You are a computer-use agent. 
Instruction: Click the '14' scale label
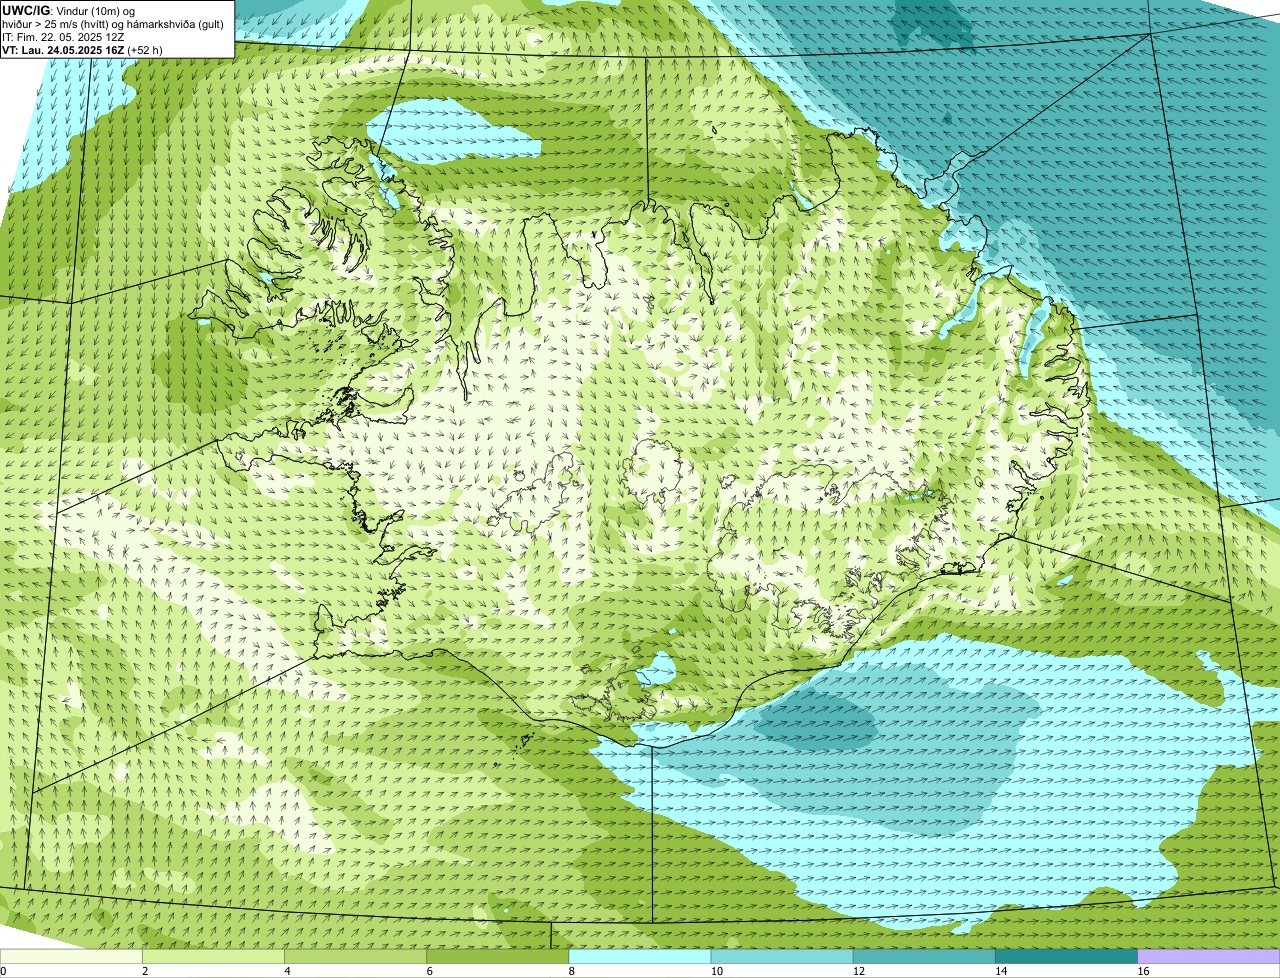pos(1000,971)
